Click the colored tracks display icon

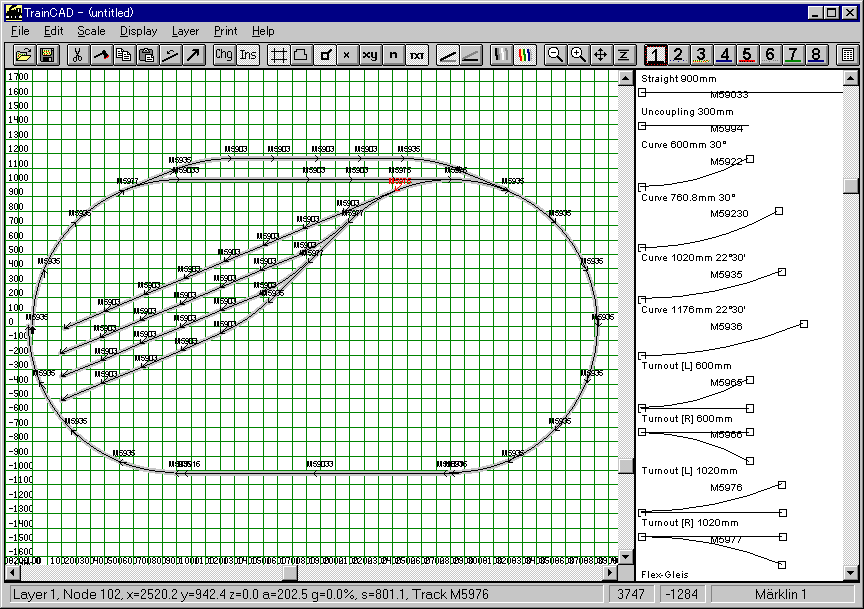(525, 55)
